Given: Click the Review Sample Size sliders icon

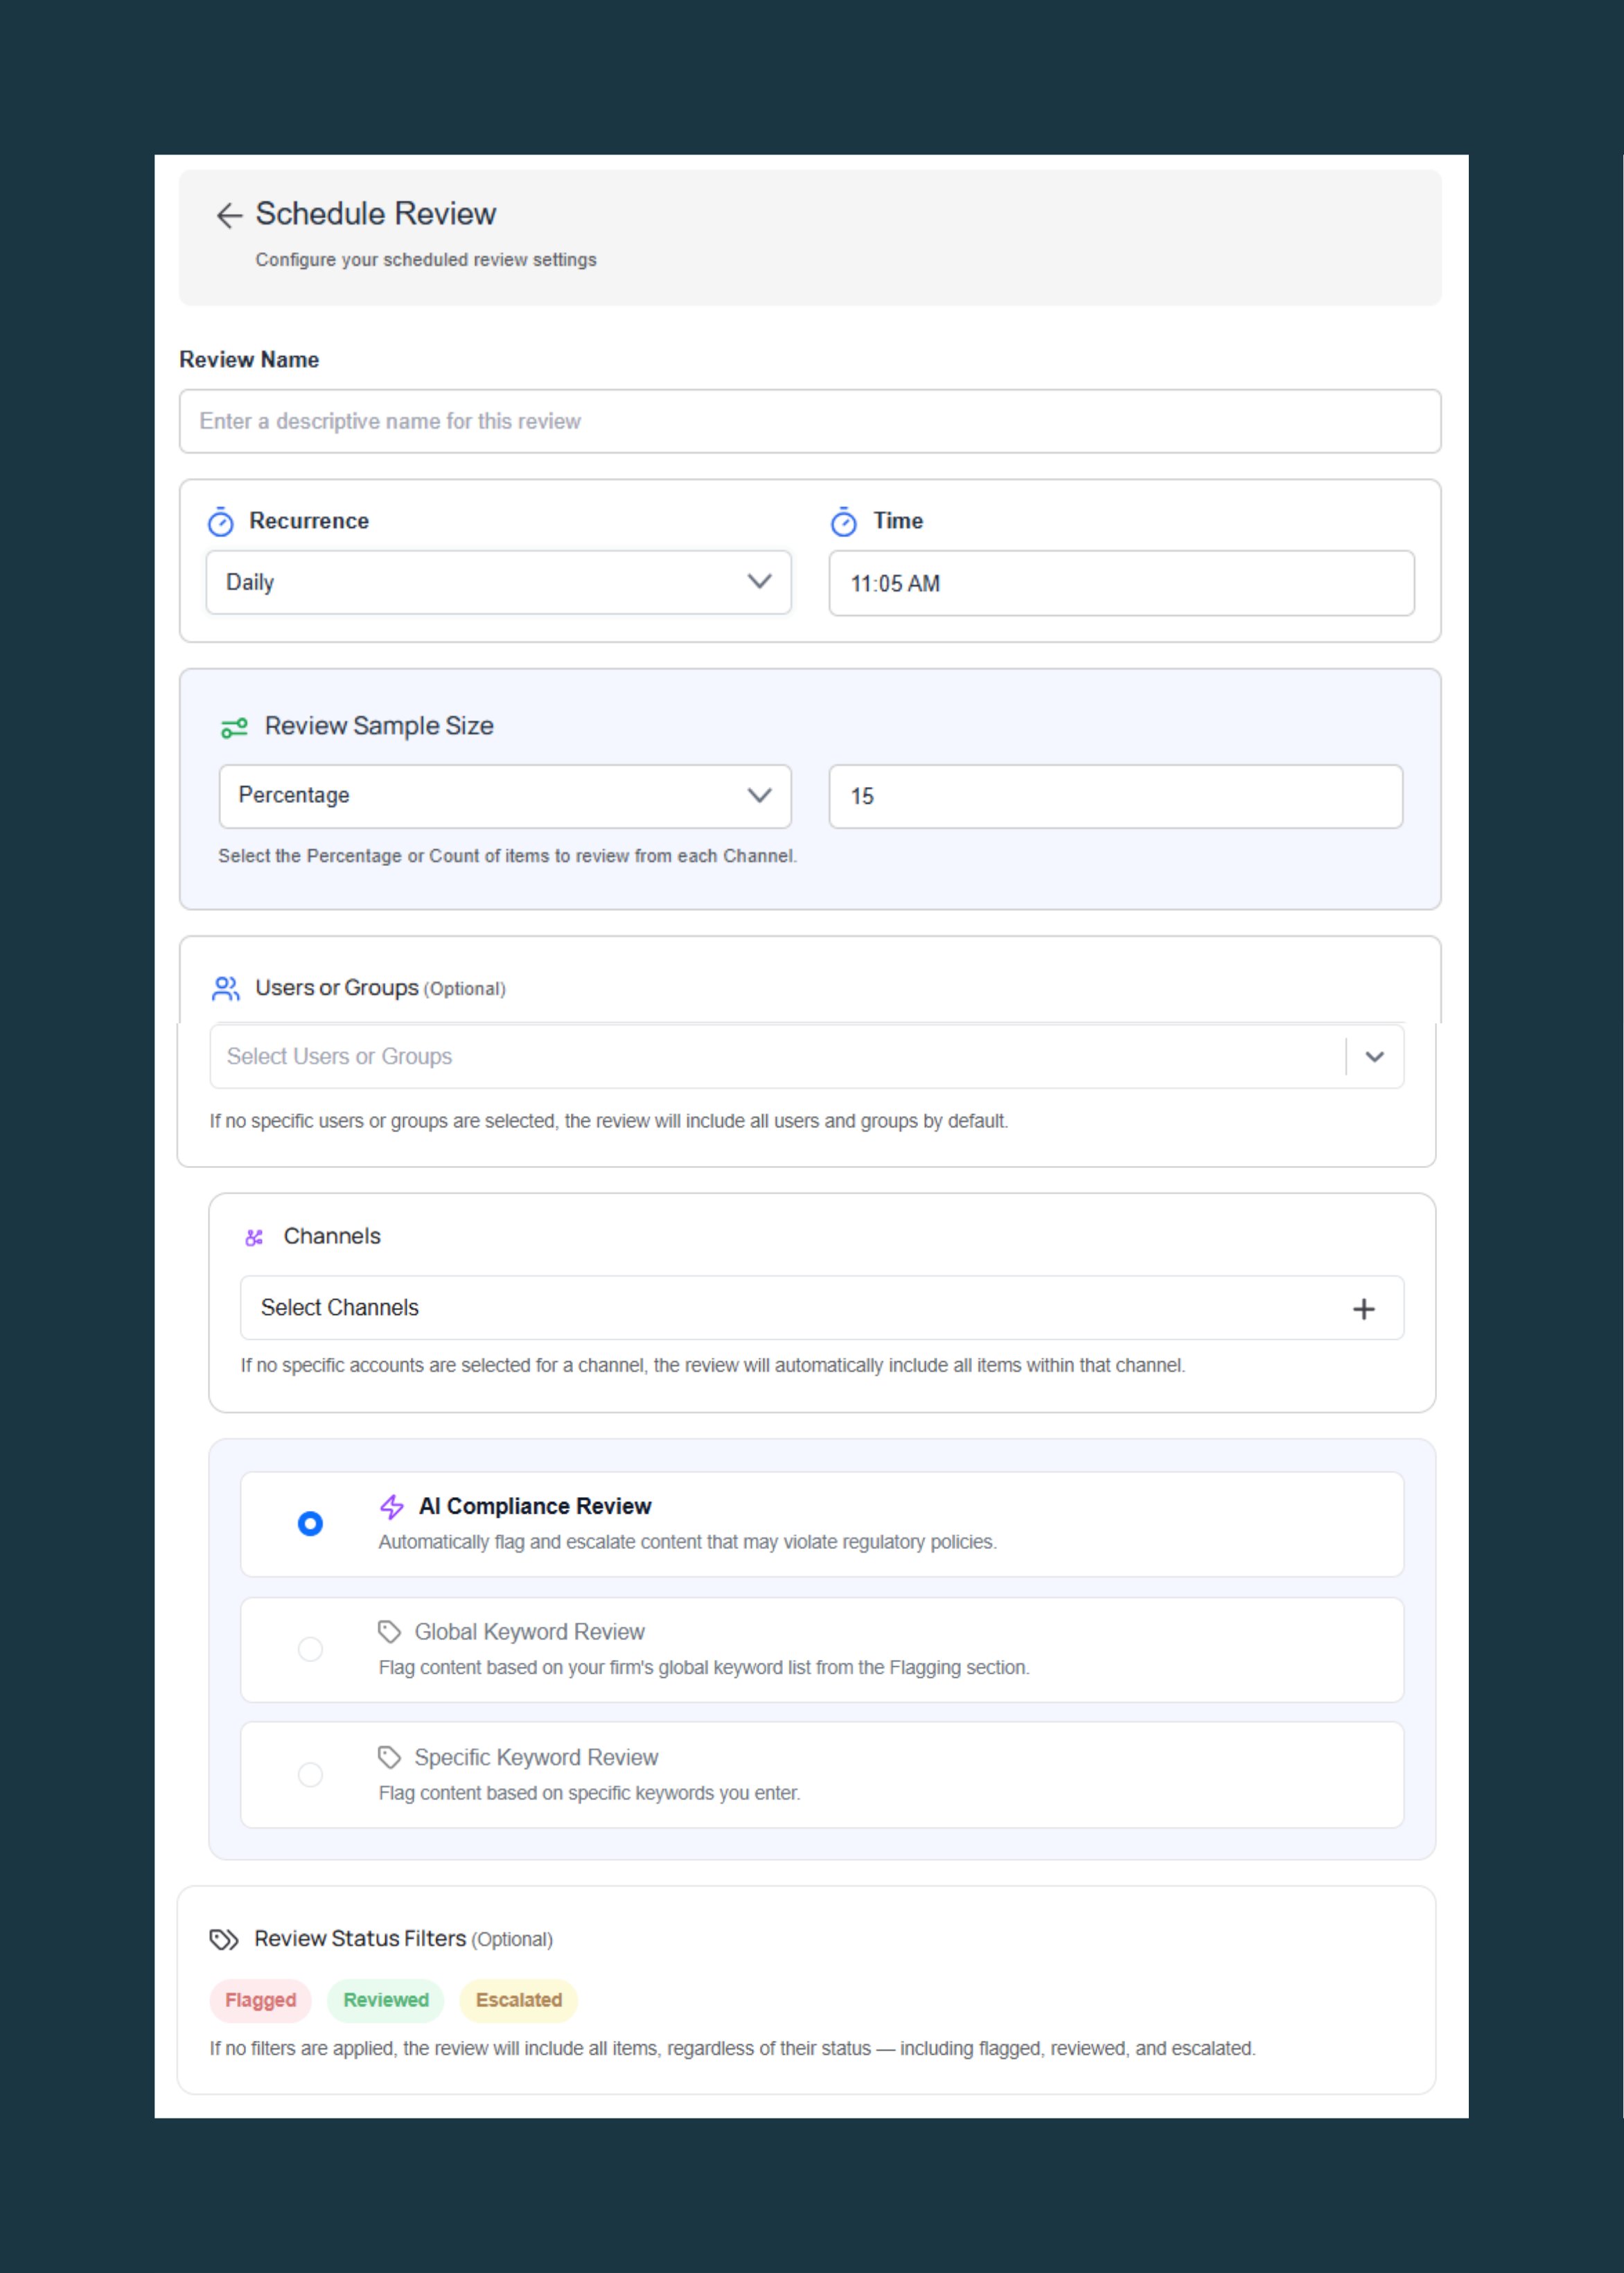Looking at the screenshot, I should (234, 728).
